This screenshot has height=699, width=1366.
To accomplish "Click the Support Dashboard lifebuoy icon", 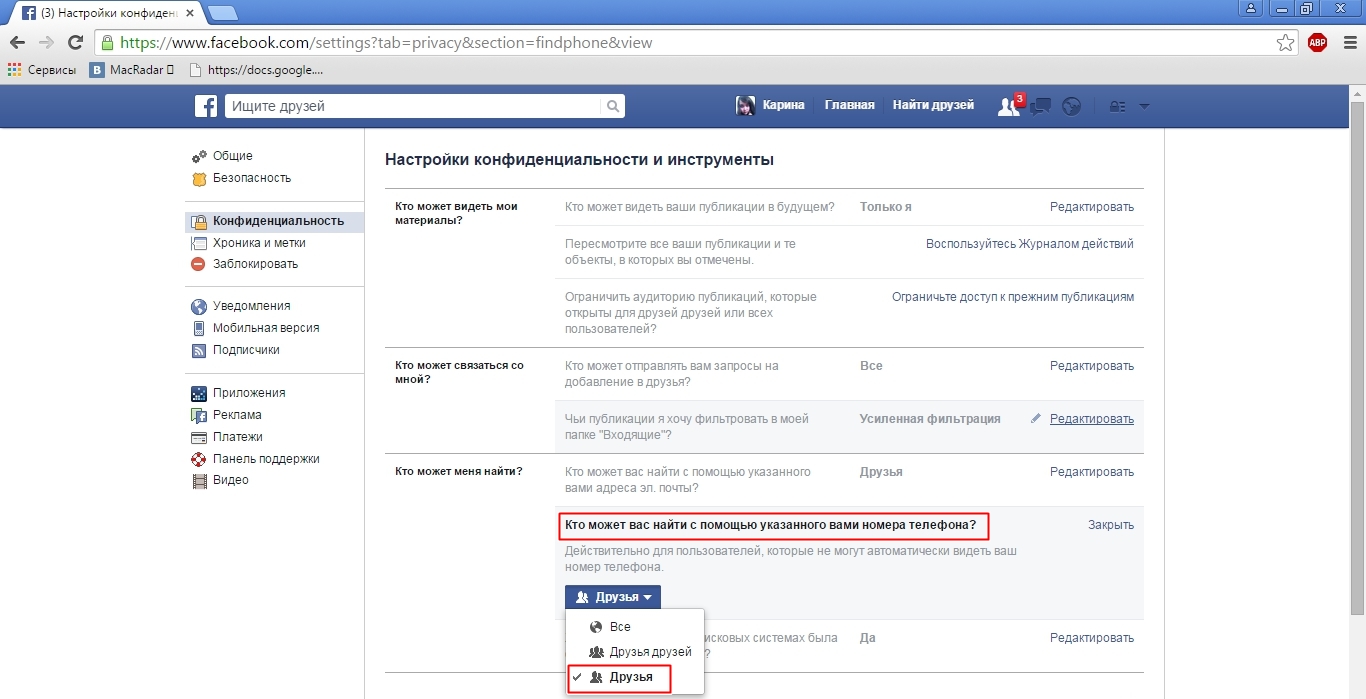I will click(198, 459).
